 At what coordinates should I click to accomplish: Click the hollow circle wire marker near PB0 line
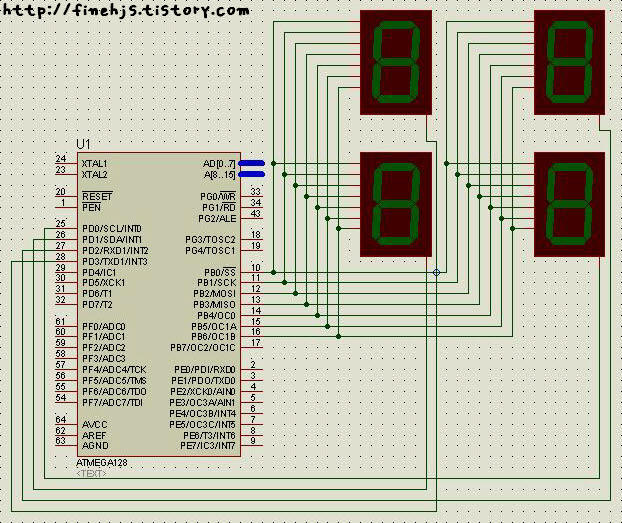point(436,272)
